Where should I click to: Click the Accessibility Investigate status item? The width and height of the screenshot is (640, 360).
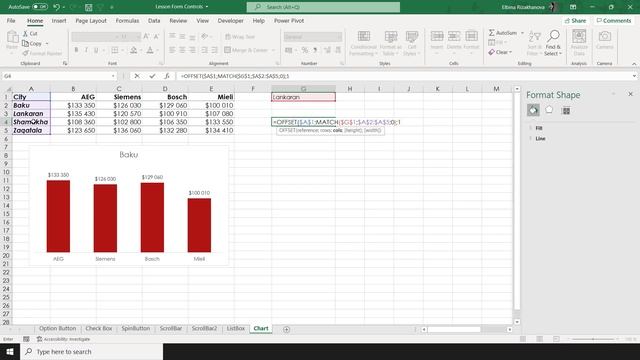(63, 339)
